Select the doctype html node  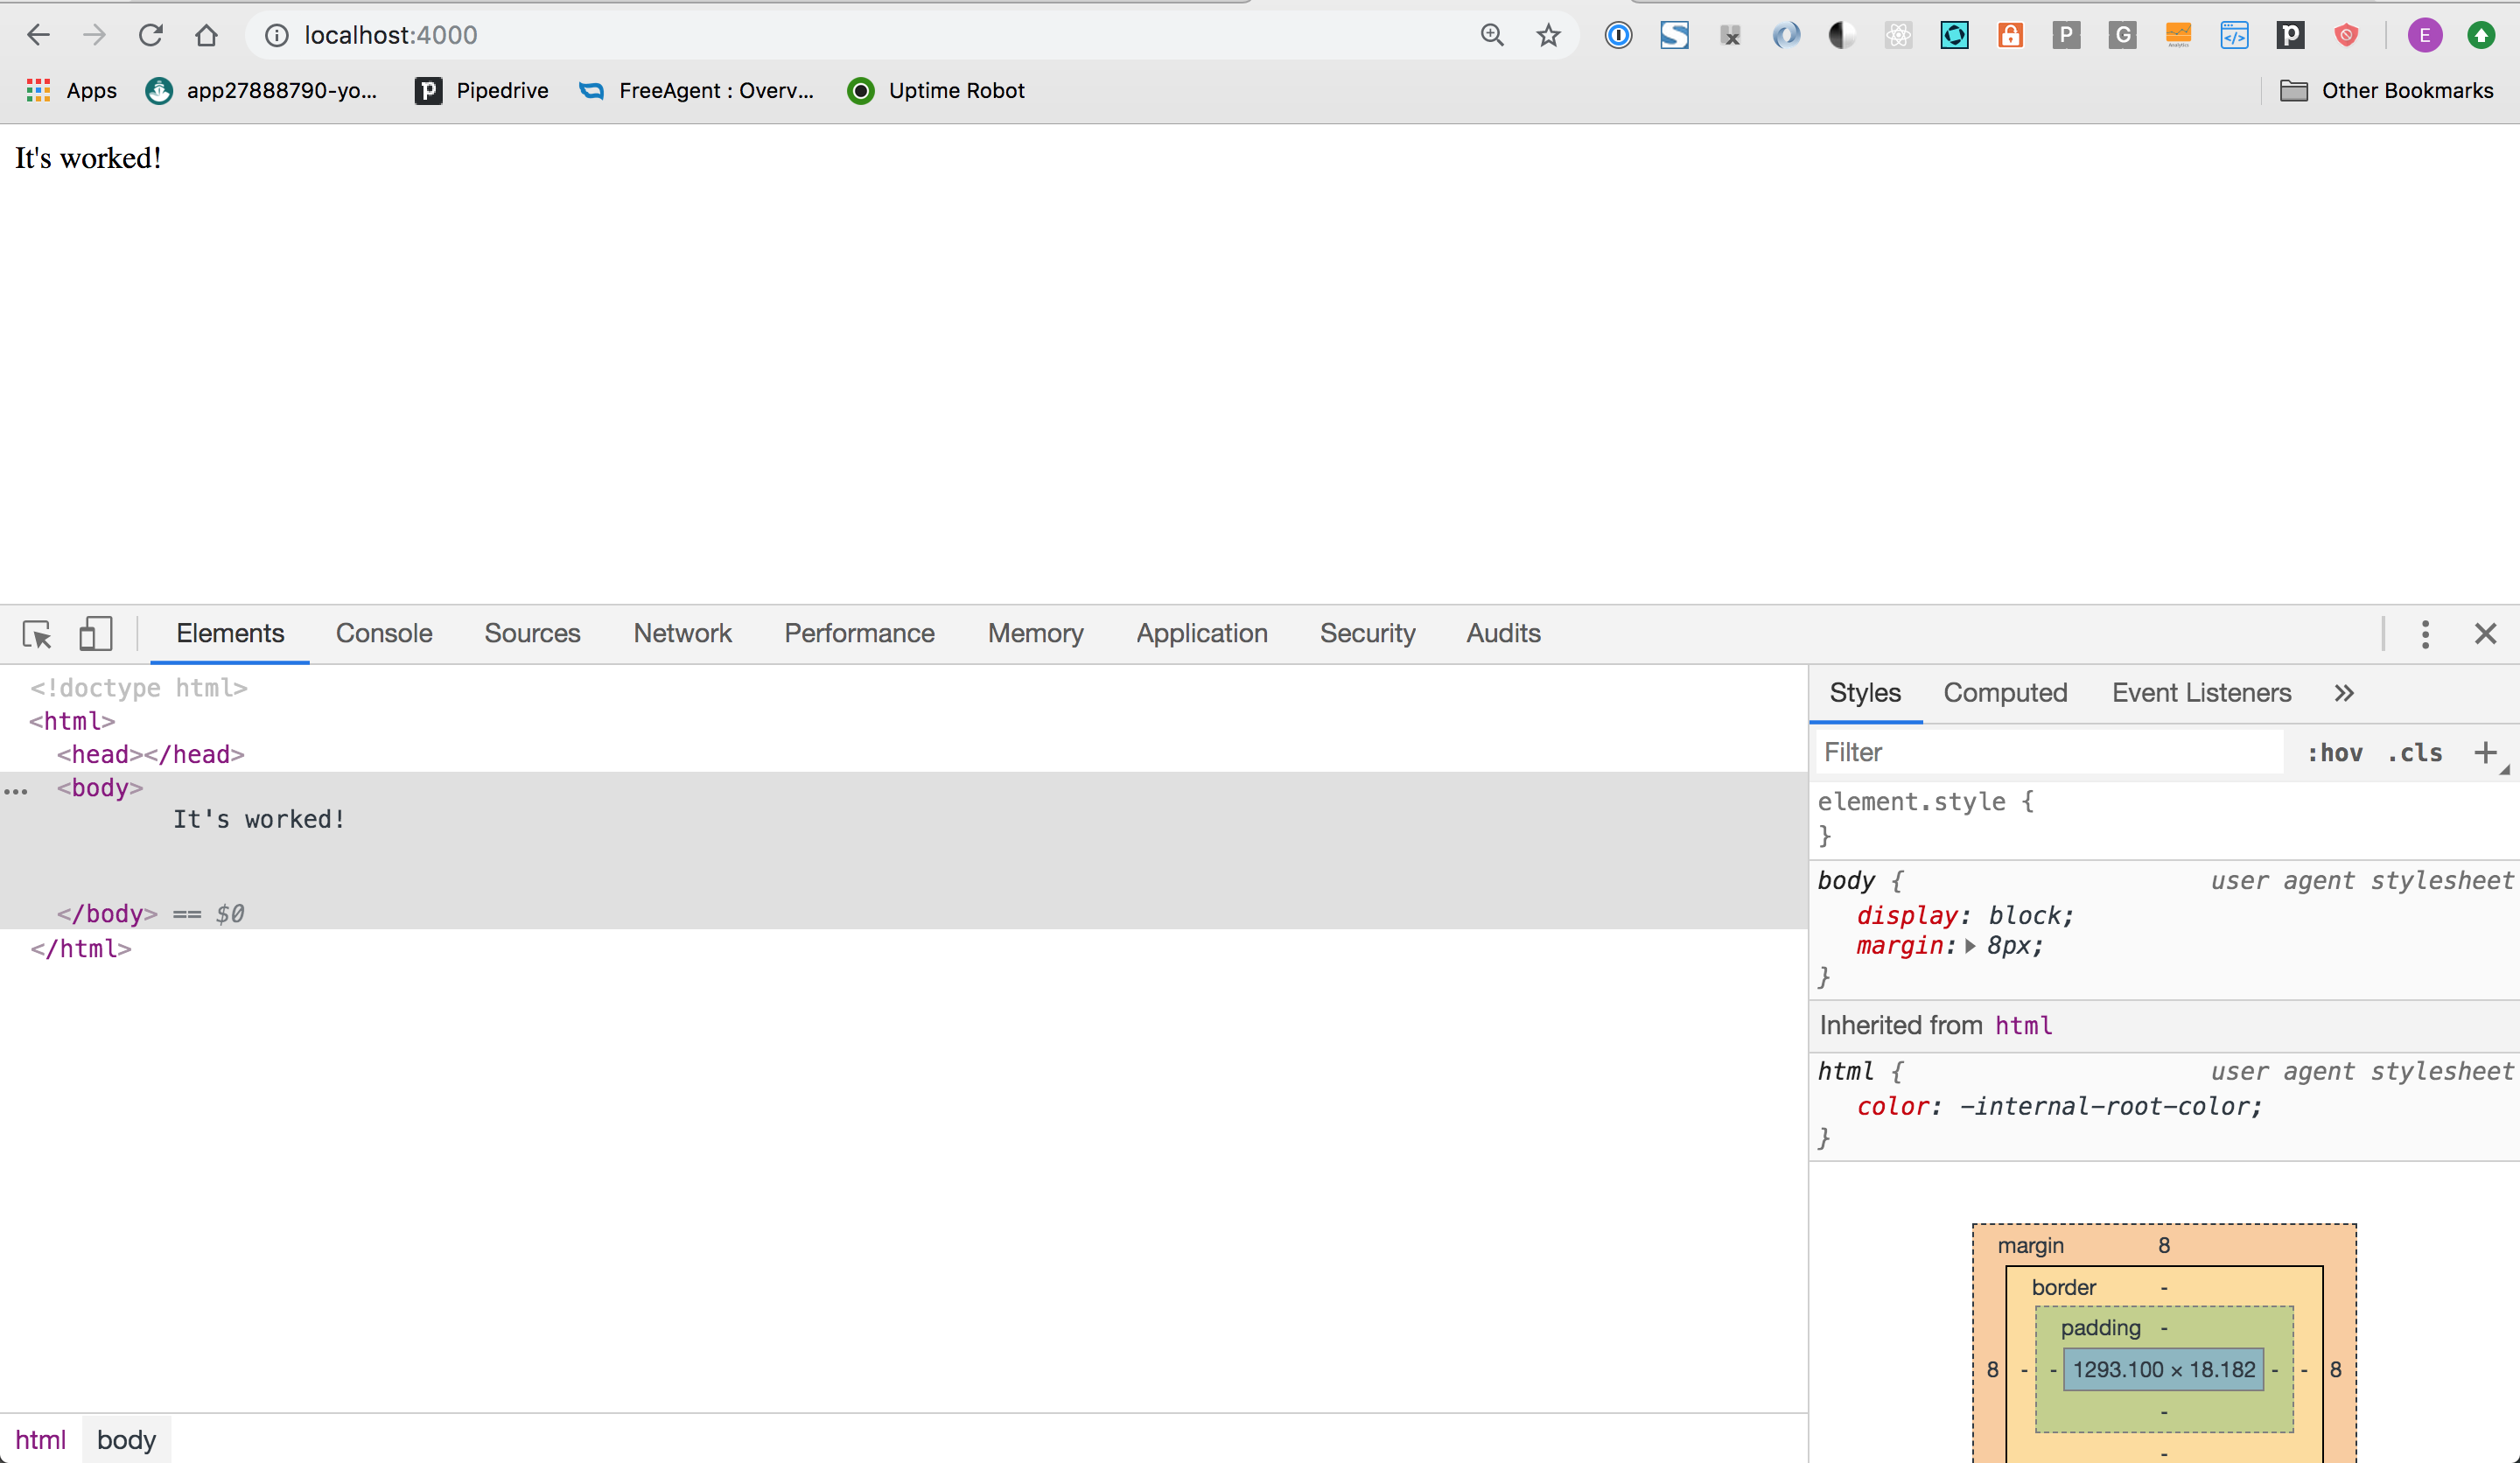tap(139, 688)
